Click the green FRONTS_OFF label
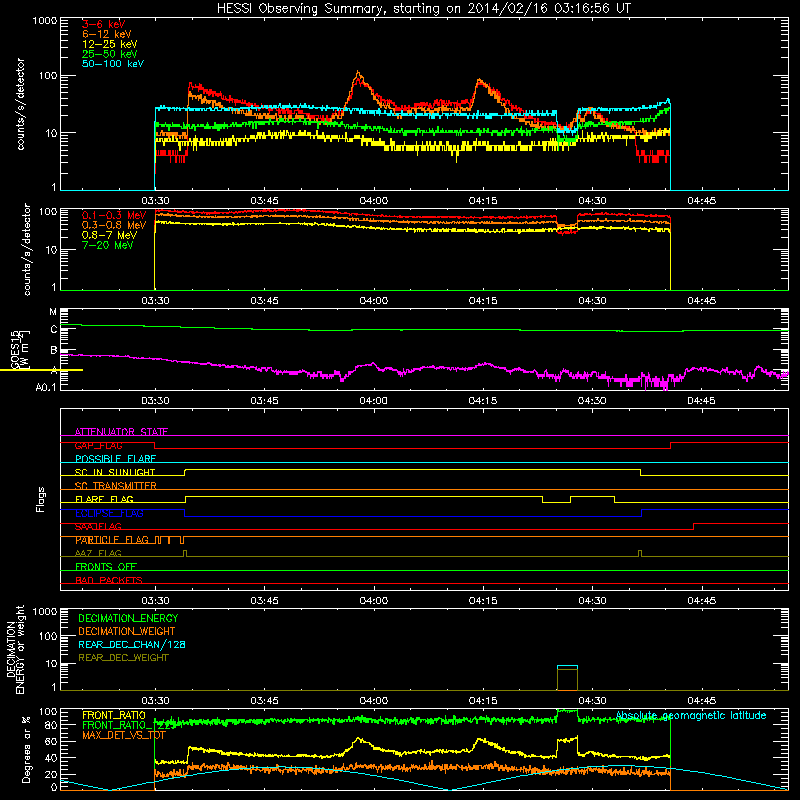Viewport: 800px width, 800px height. pos(106,567)
